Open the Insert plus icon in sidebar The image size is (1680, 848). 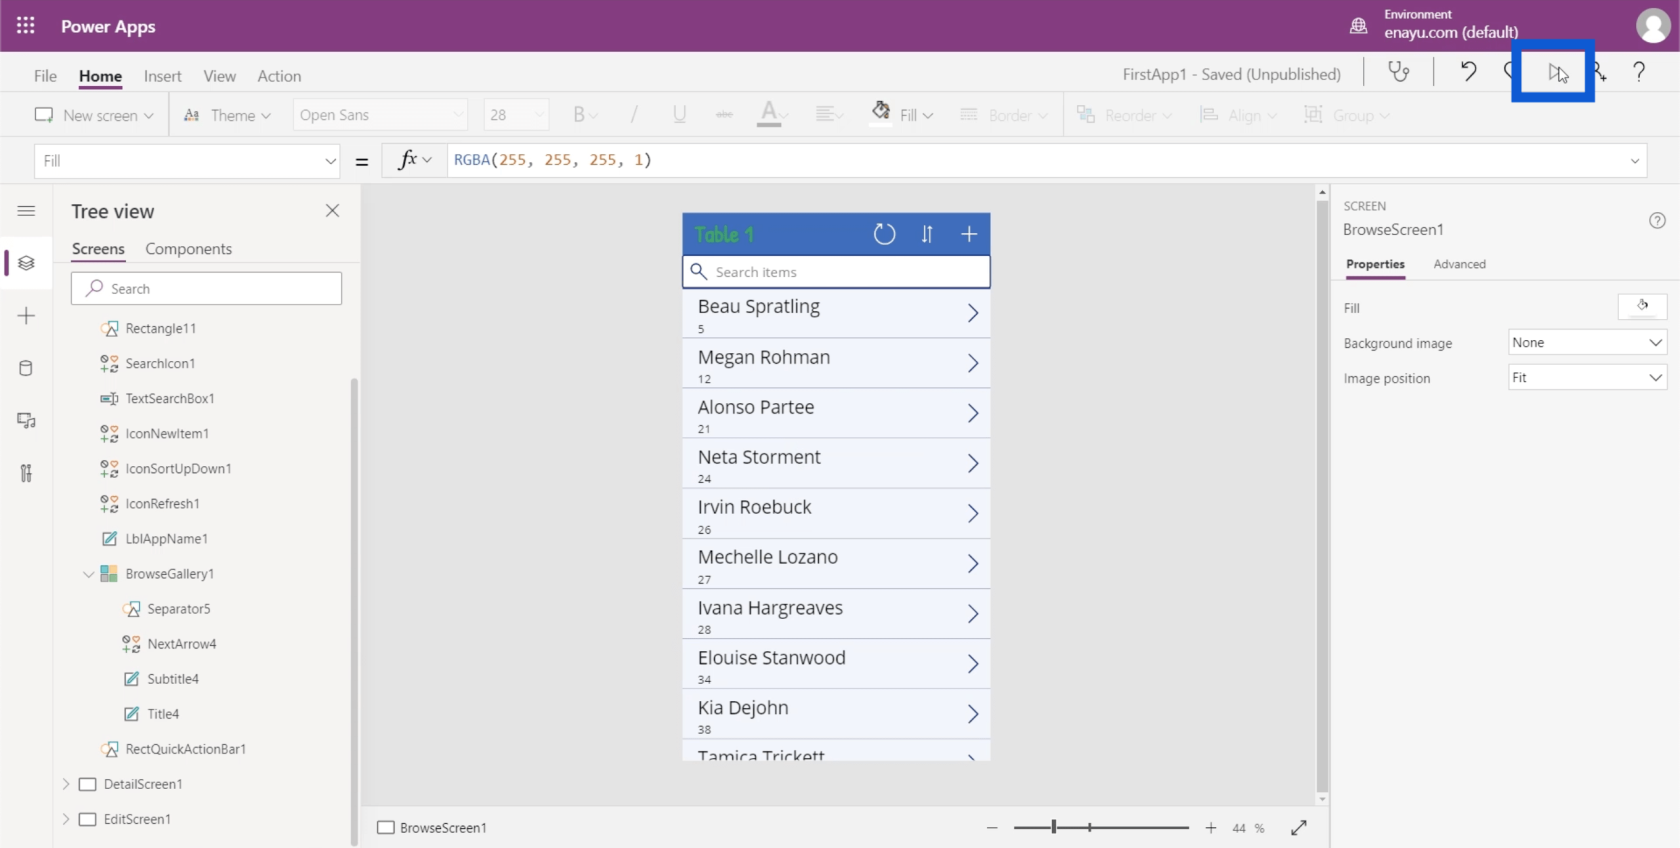[x=26, y=316]
